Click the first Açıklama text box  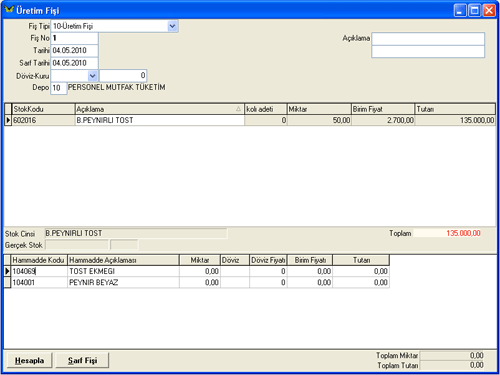pyautogui.click(x=428, y=39)
